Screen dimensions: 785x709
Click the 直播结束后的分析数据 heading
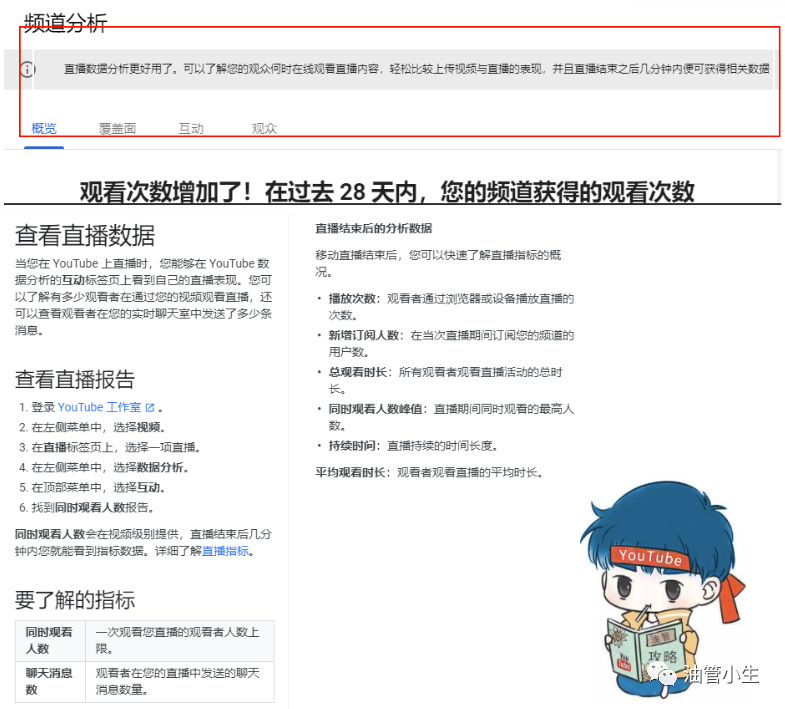(373, 228)
